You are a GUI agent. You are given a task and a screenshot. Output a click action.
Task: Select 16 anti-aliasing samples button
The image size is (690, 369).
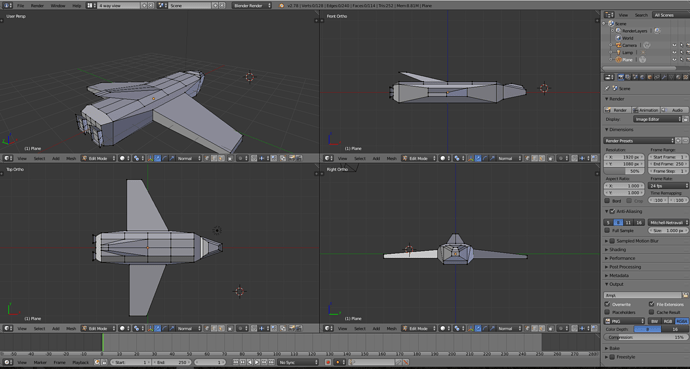(x=639, y=223)
